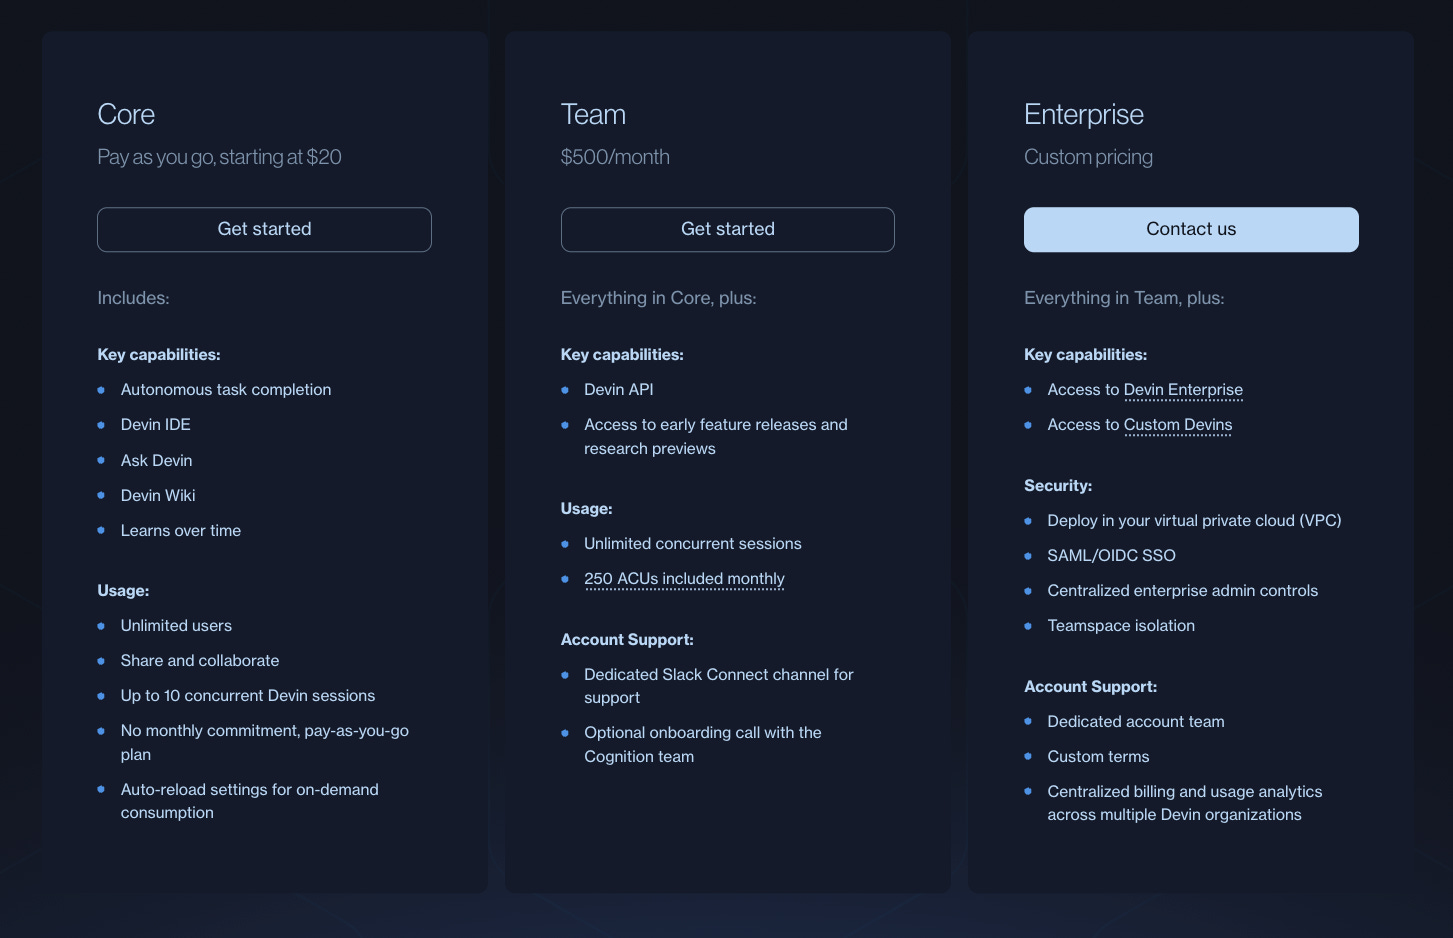Click 'Dedicated Slack Connect channel for support'

point(719,686)
